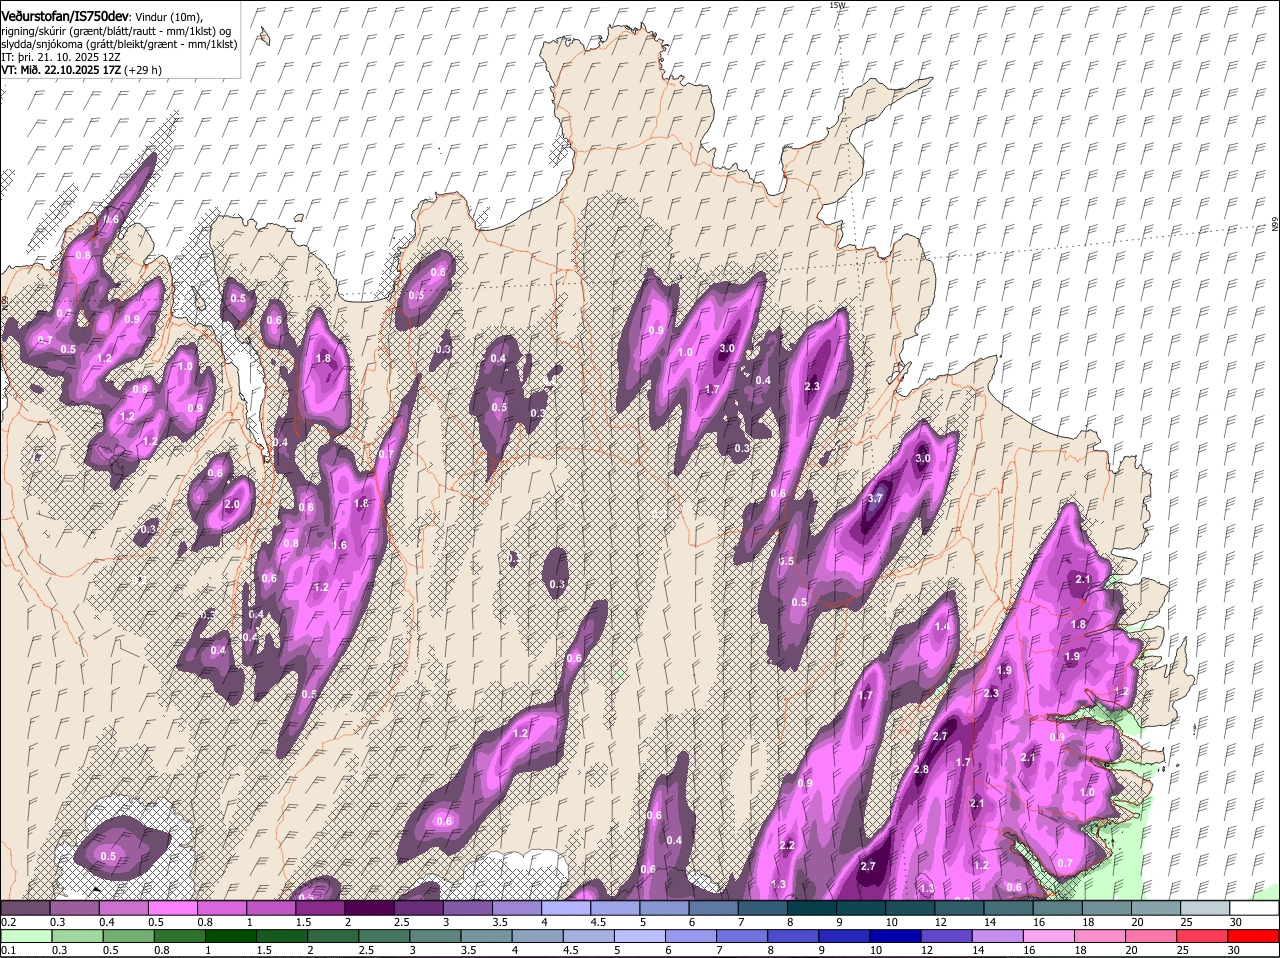This screenshot has height=958, width=1280.
Task: Click the 3.7 precipitation value on the map
Action: coord(875,498)
